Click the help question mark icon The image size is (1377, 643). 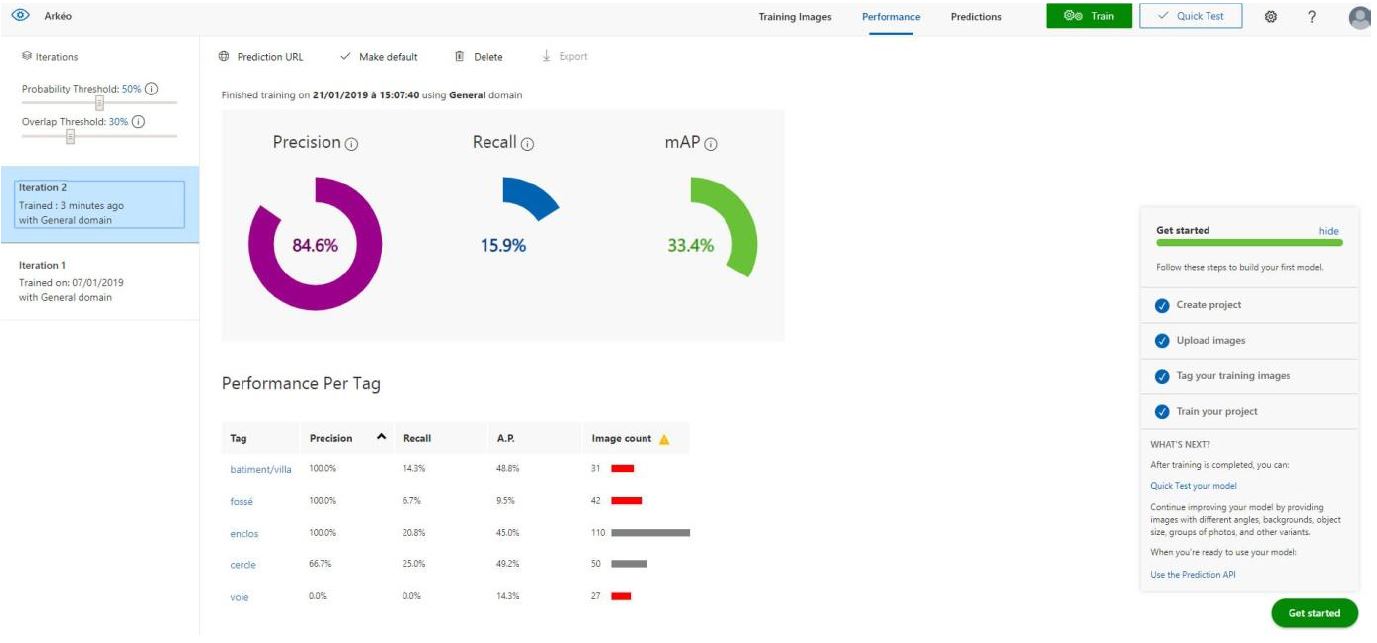(x=1311, y=17)
